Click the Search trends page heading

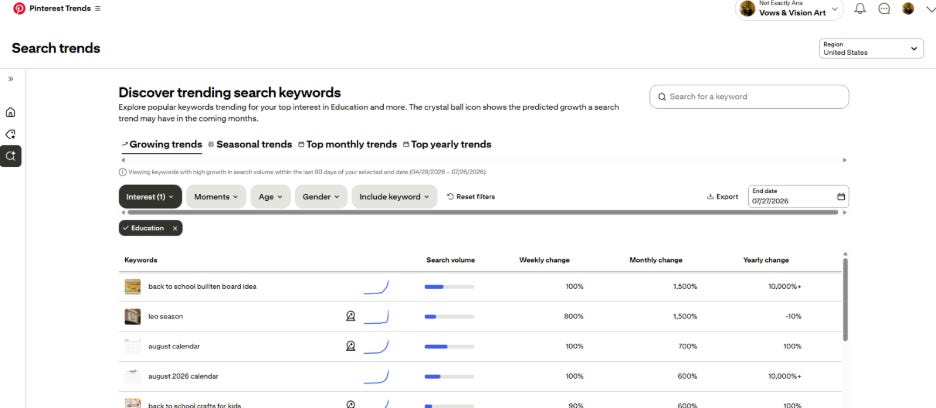[56, 48]
